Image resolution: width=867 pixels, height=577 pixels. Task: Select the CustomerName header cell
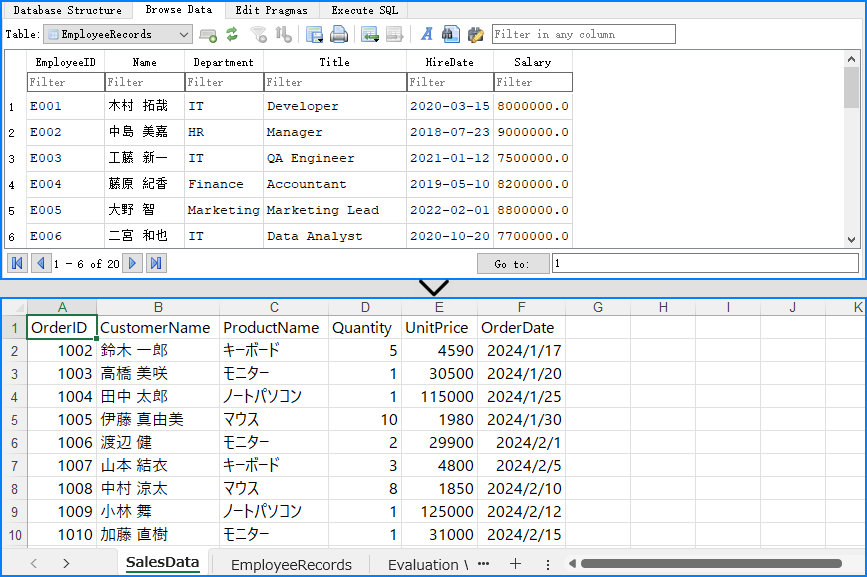158,327
